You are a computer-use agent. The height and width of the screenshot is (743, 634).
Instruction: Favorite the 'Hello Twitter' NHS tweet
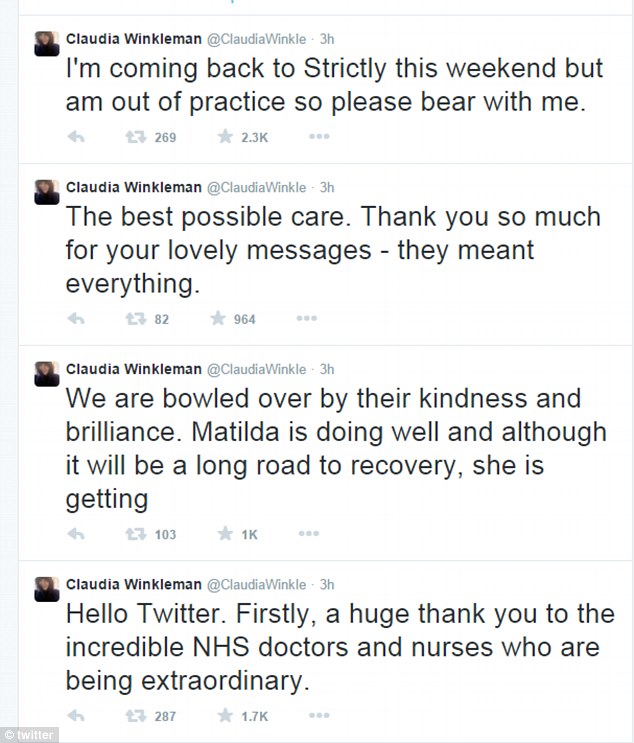226,715
